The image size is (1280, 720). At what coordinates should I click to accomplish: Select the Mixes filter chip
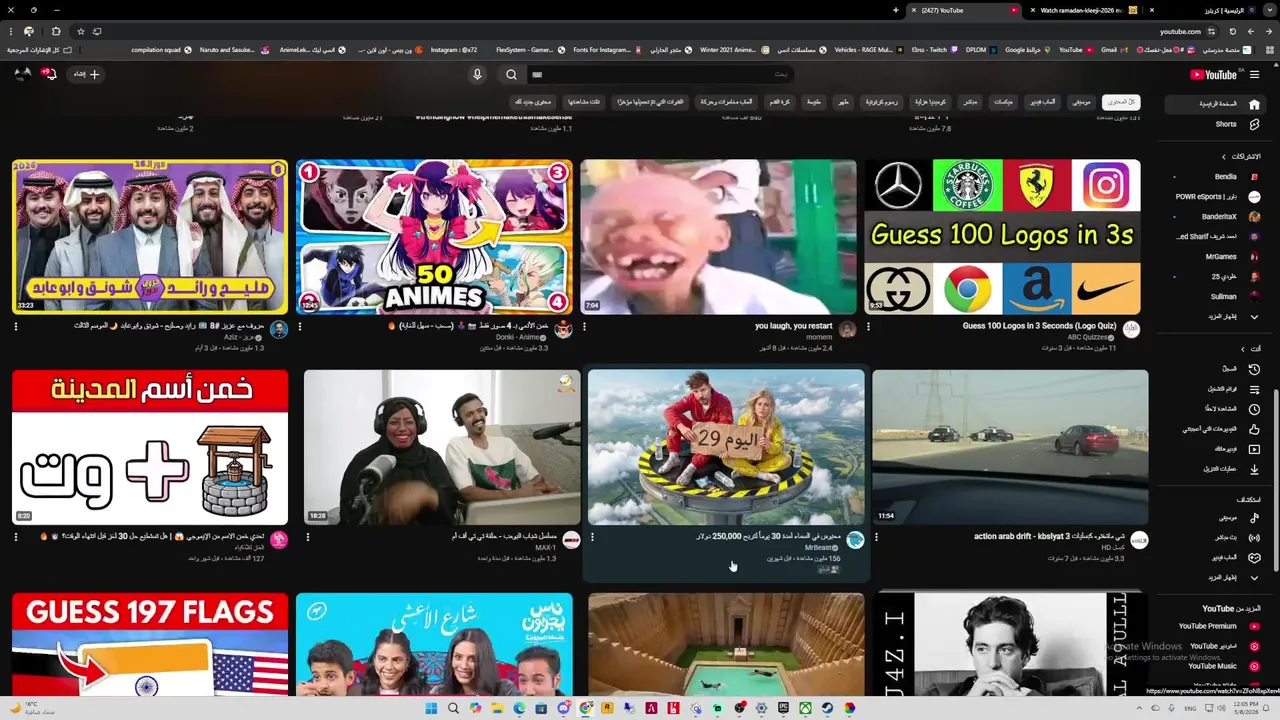(1003, 102)
